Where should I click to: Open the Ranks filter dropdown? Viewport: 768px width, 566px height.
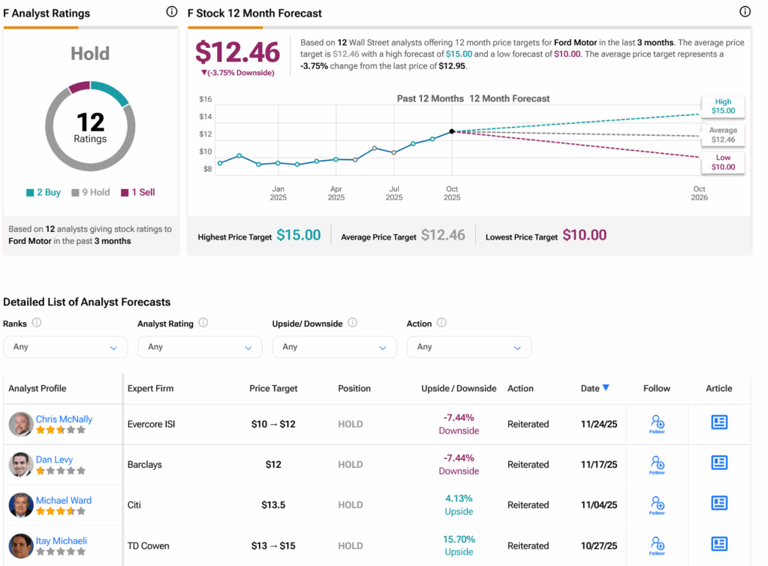coord(65,347)
